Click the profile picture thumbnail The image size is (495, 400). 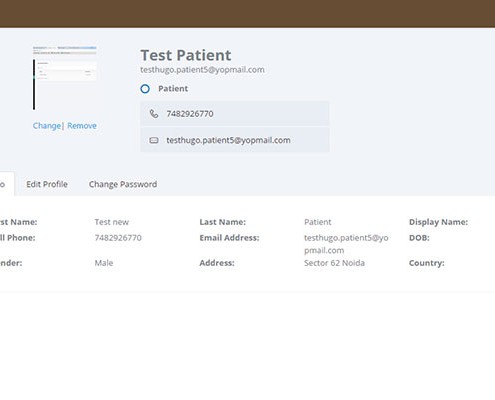(65, 78)
